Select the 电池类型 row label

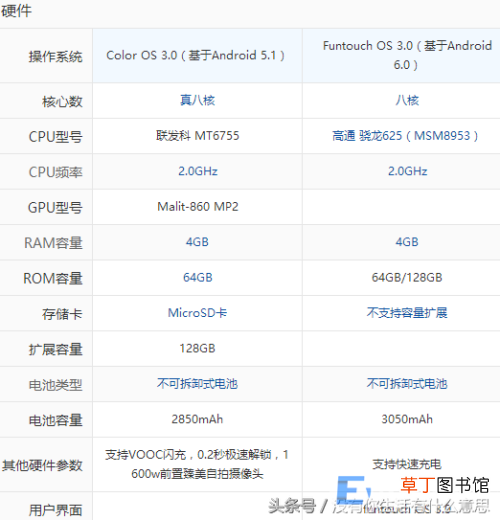55,385
